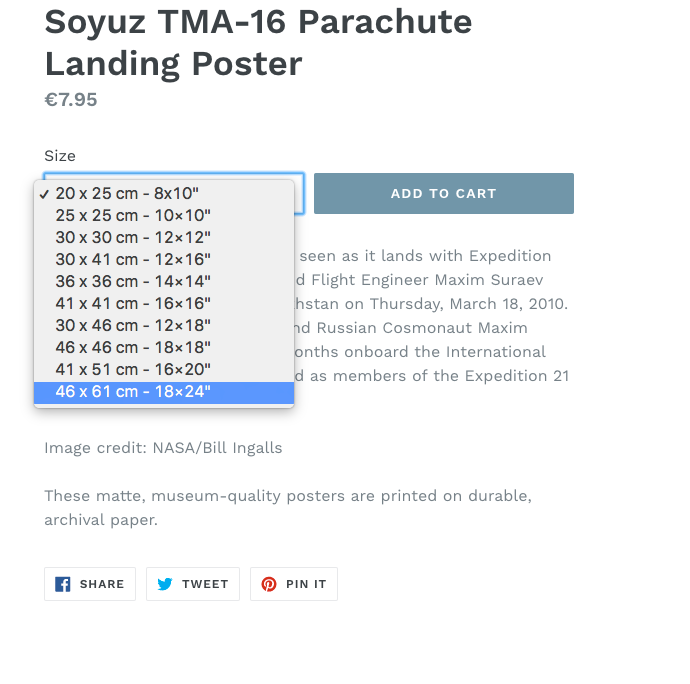The height and width of the screenshot is (684, 690).
Task: Click the Add to Cart button
Action: [x=444, y=194]
